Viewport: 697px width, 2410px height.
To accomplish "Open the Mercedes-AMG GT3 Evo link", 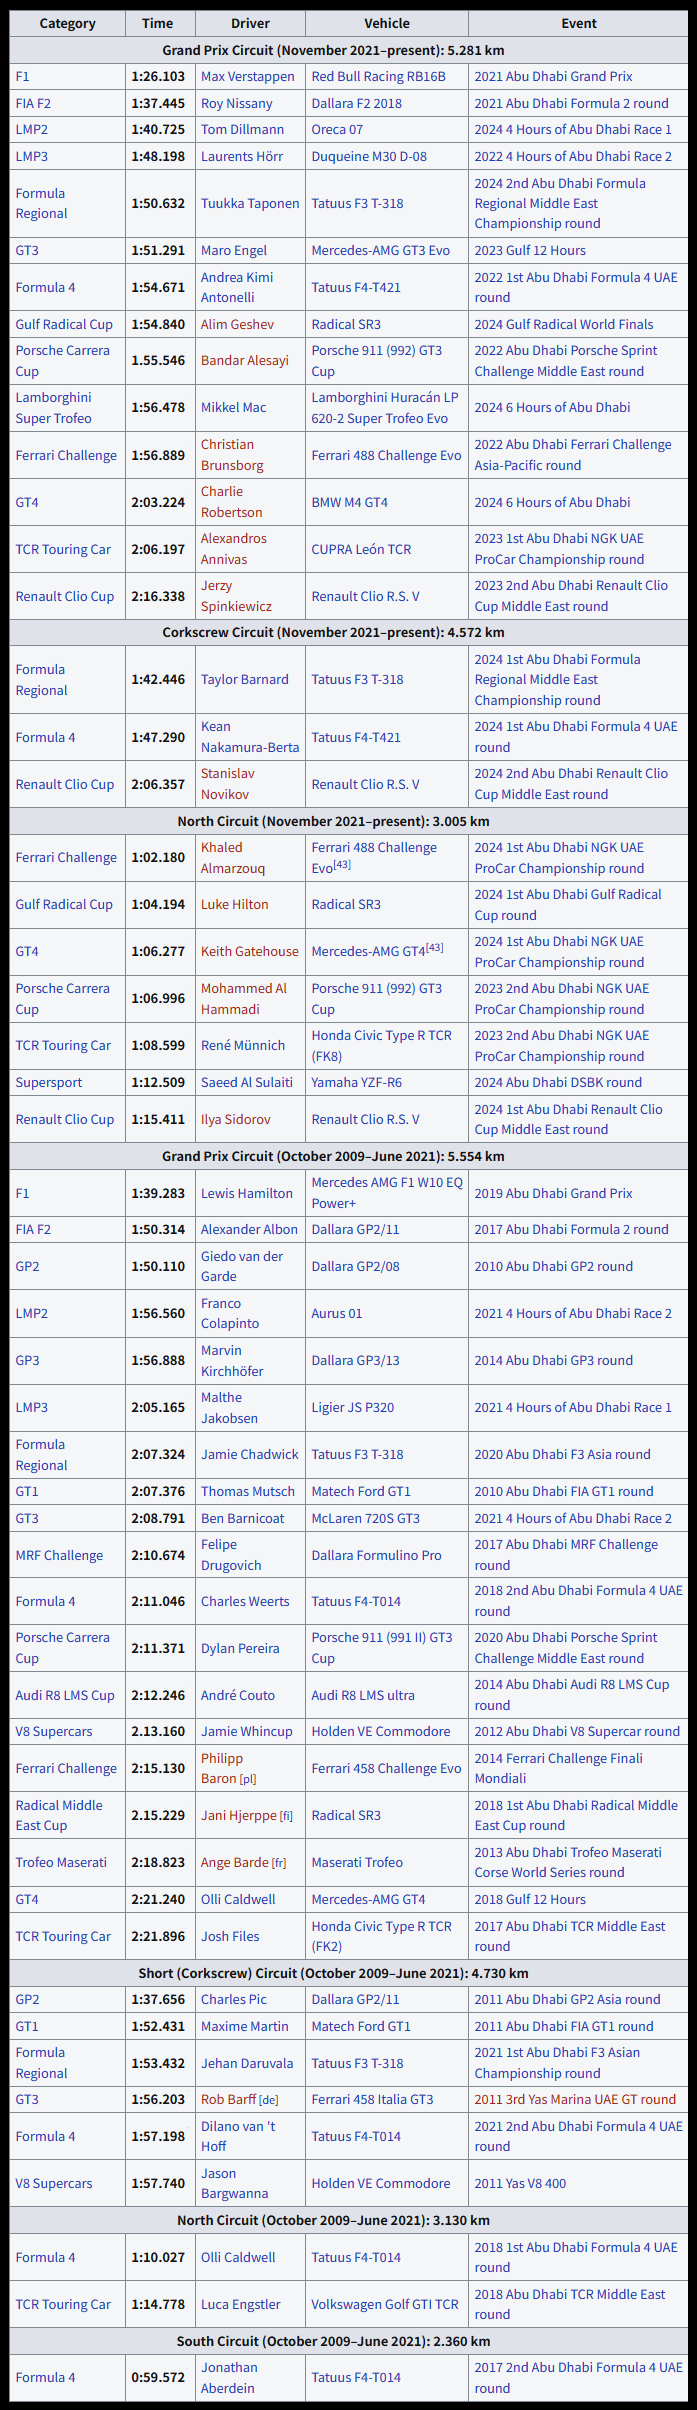I will point(381,250).
